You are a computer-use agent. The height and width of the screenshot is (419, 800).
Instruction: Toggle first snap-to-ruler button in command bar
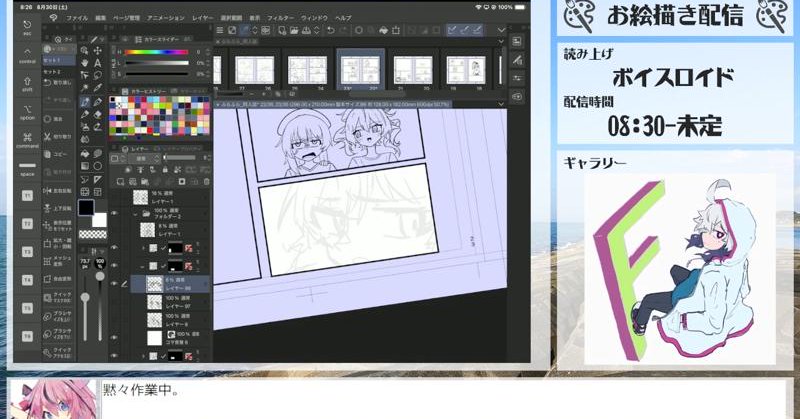point(452,31)
